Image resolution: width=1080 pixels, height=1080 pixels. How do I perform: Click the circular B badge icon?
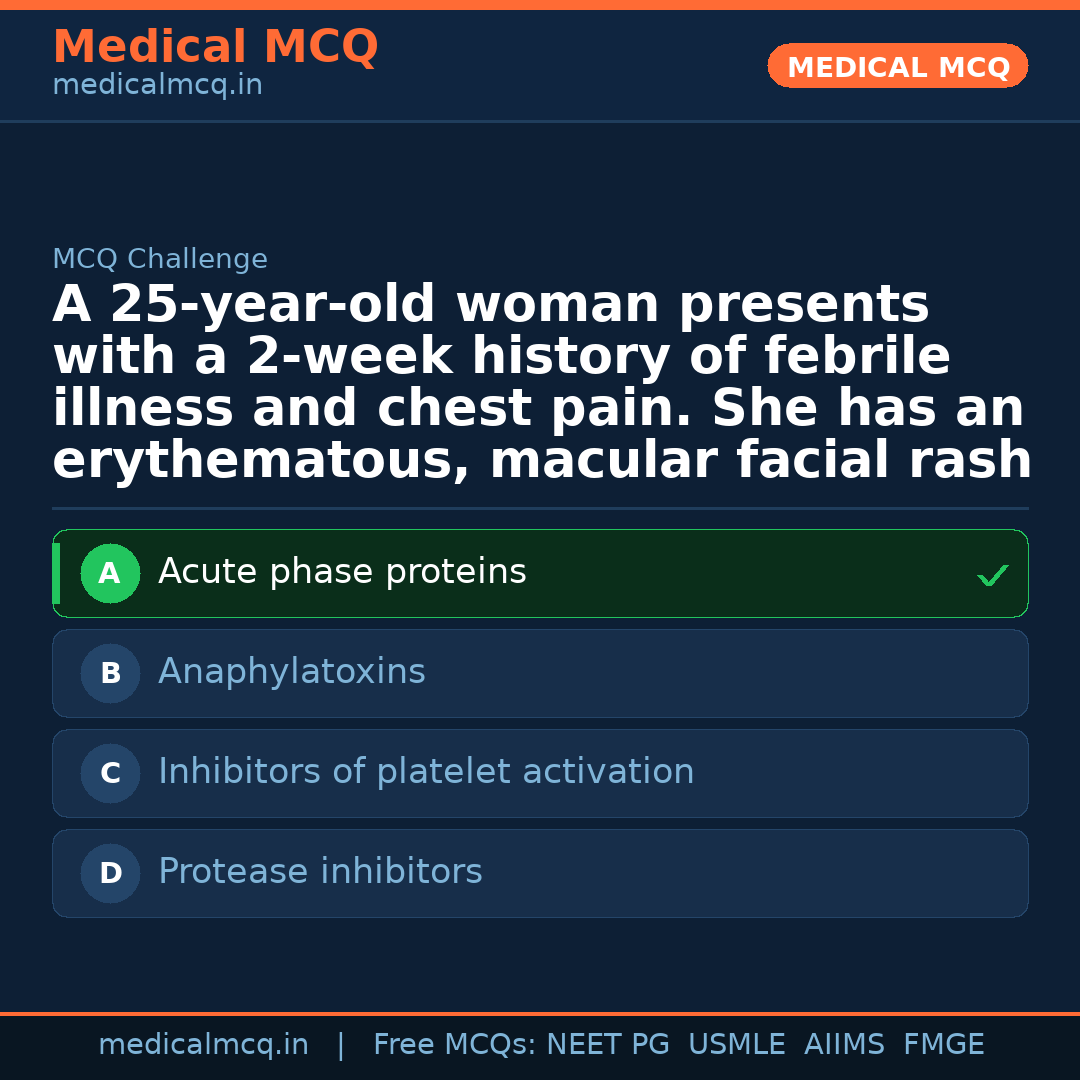[110, 673]
